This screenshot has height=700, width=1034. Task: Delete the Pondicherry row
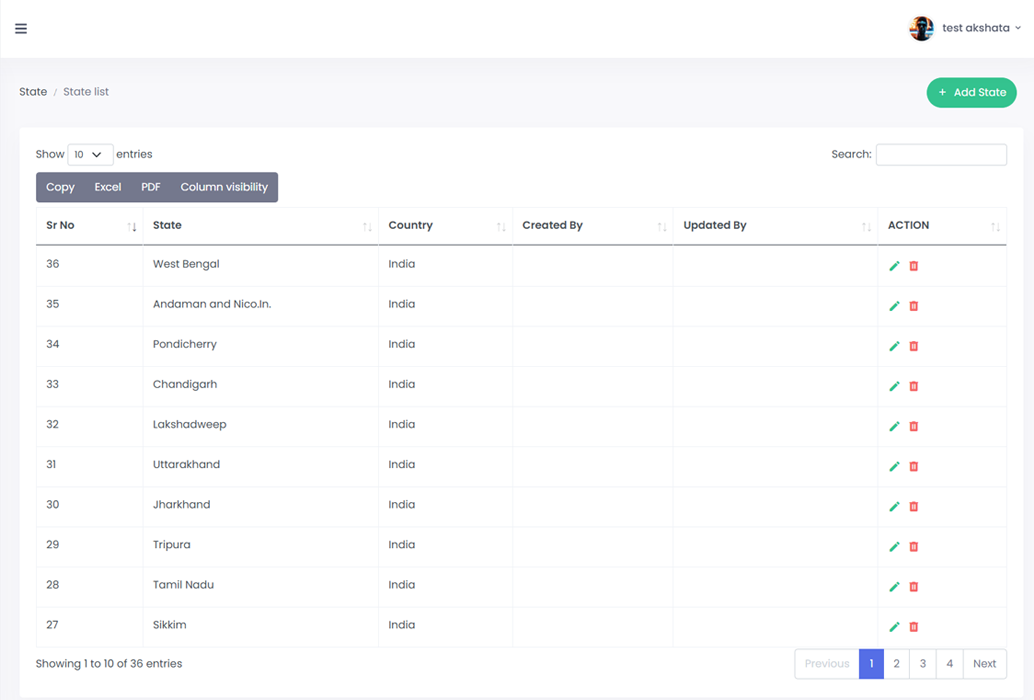(x=913, y=346)
